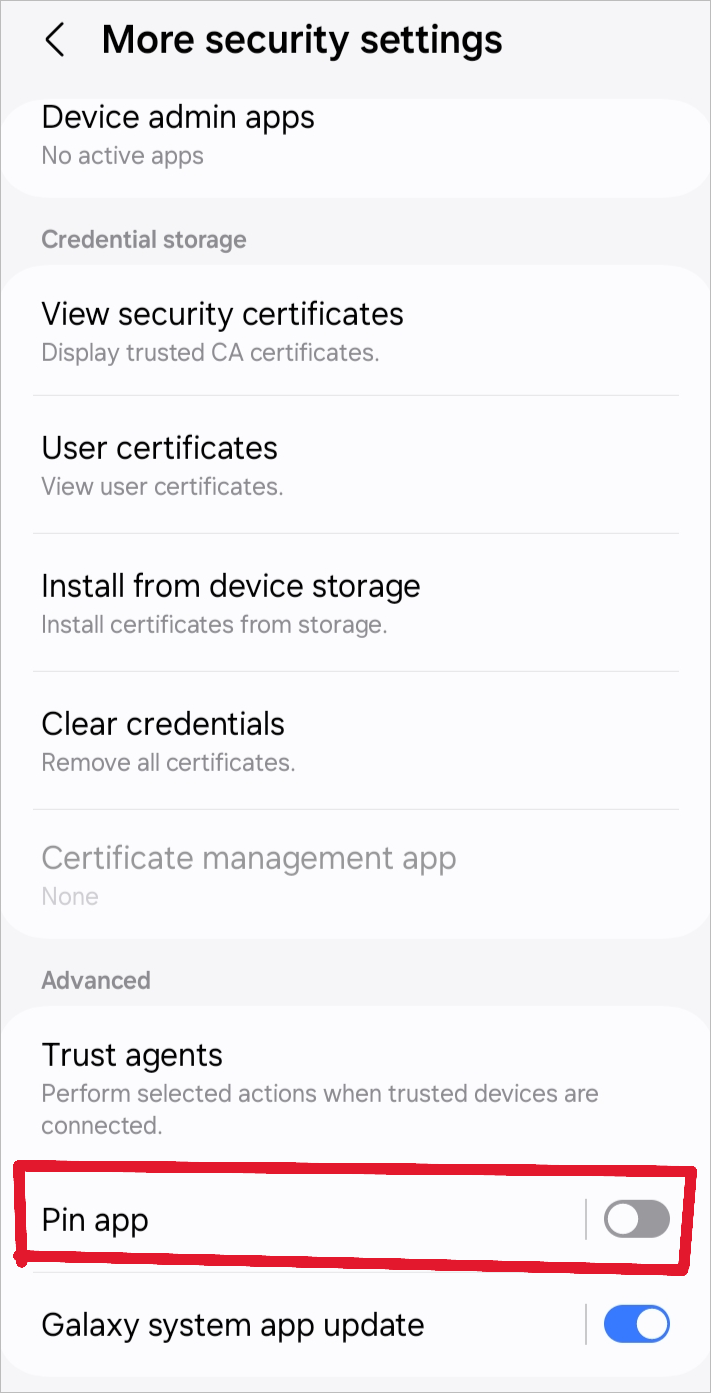
Task: Open Pin app details via its label
Action: 95,1220
